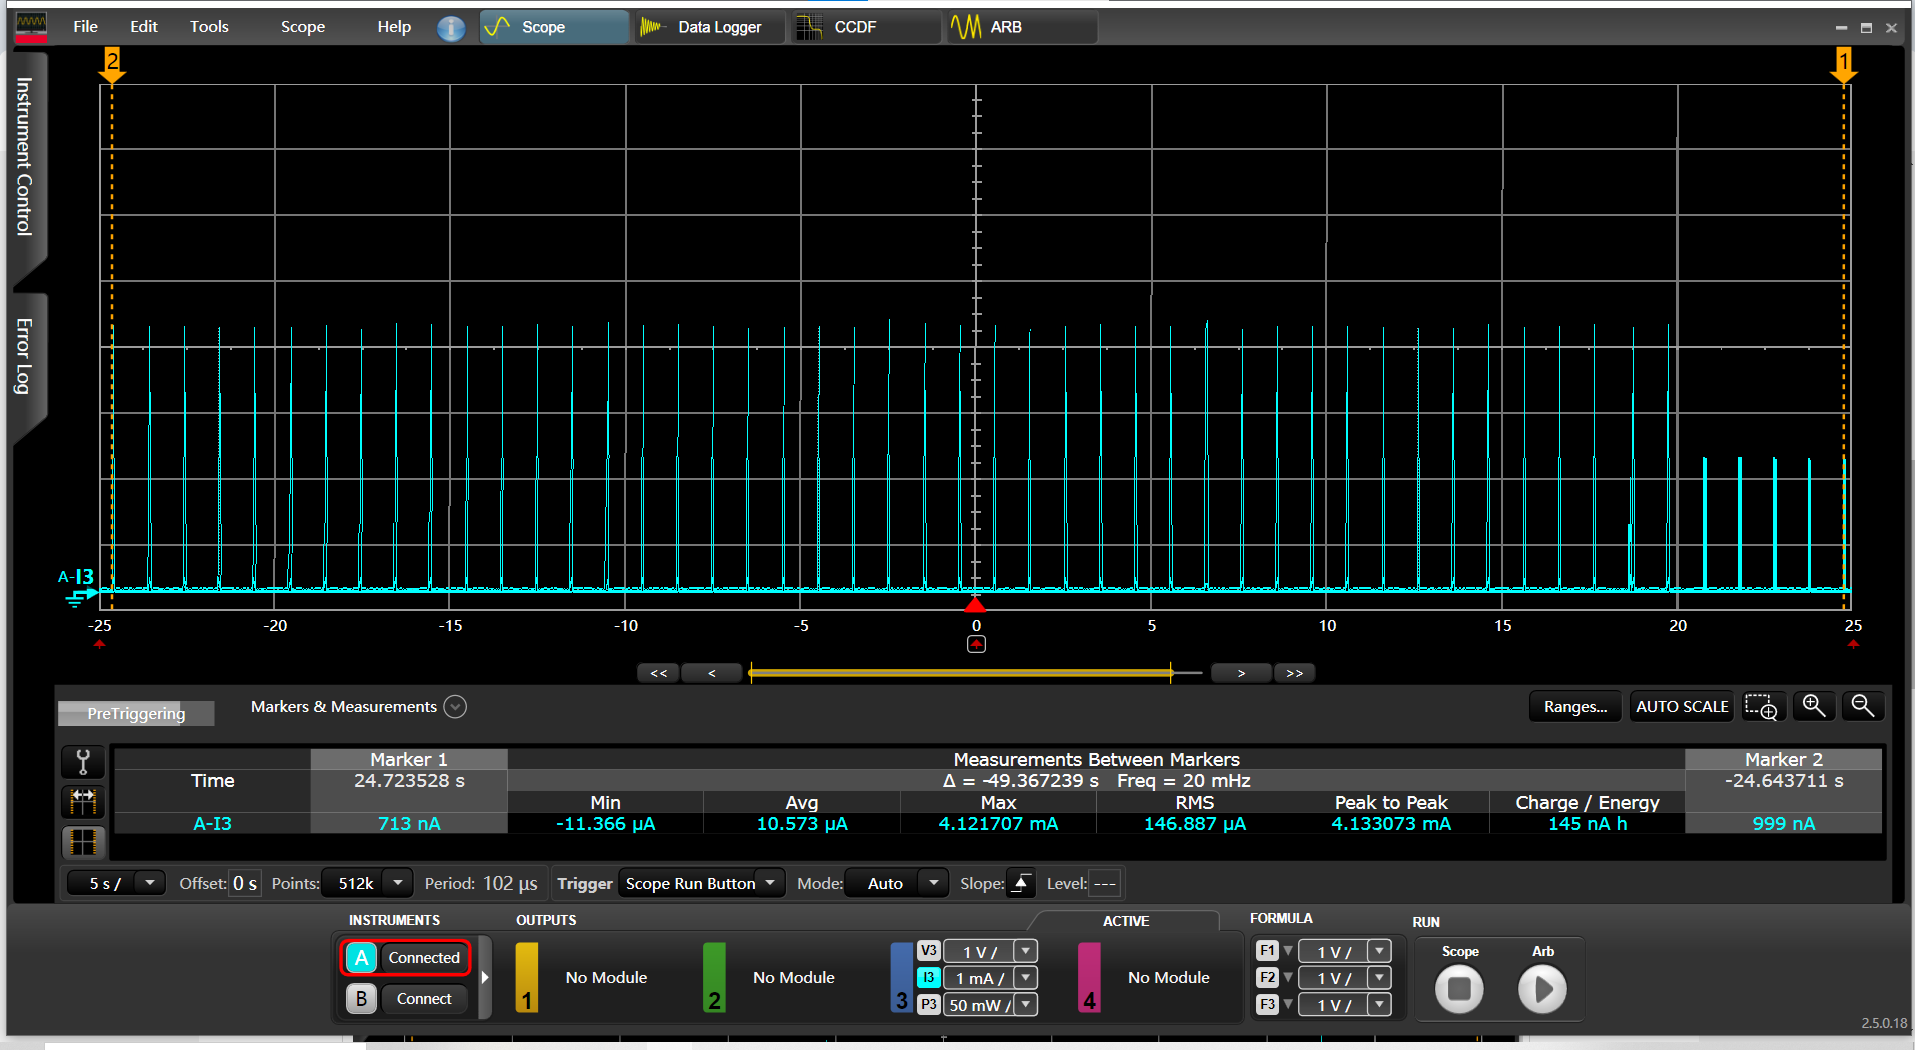The height and width of the screenshot is (1050, 1915).
Task: Click output channel 3 blue swatch
Action: [x=902, y=977]
